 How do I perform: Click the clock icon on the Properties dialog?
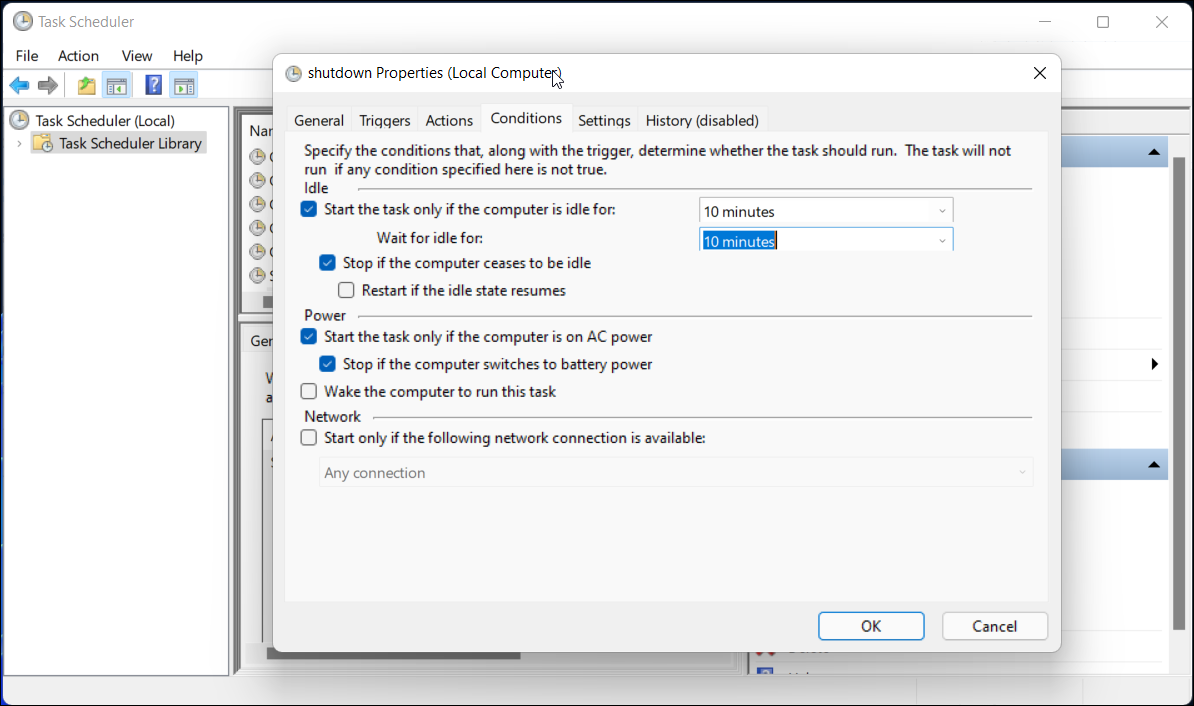[293, 73]
